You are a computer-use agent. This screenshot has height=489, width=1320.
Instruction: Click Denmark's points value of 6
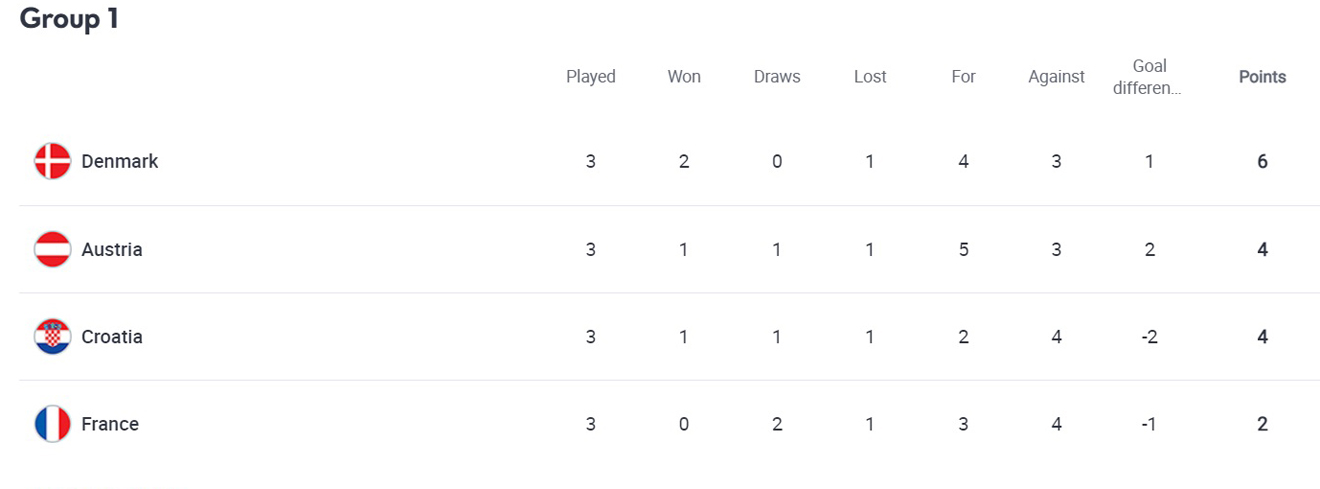click(x=1262, y=161)
